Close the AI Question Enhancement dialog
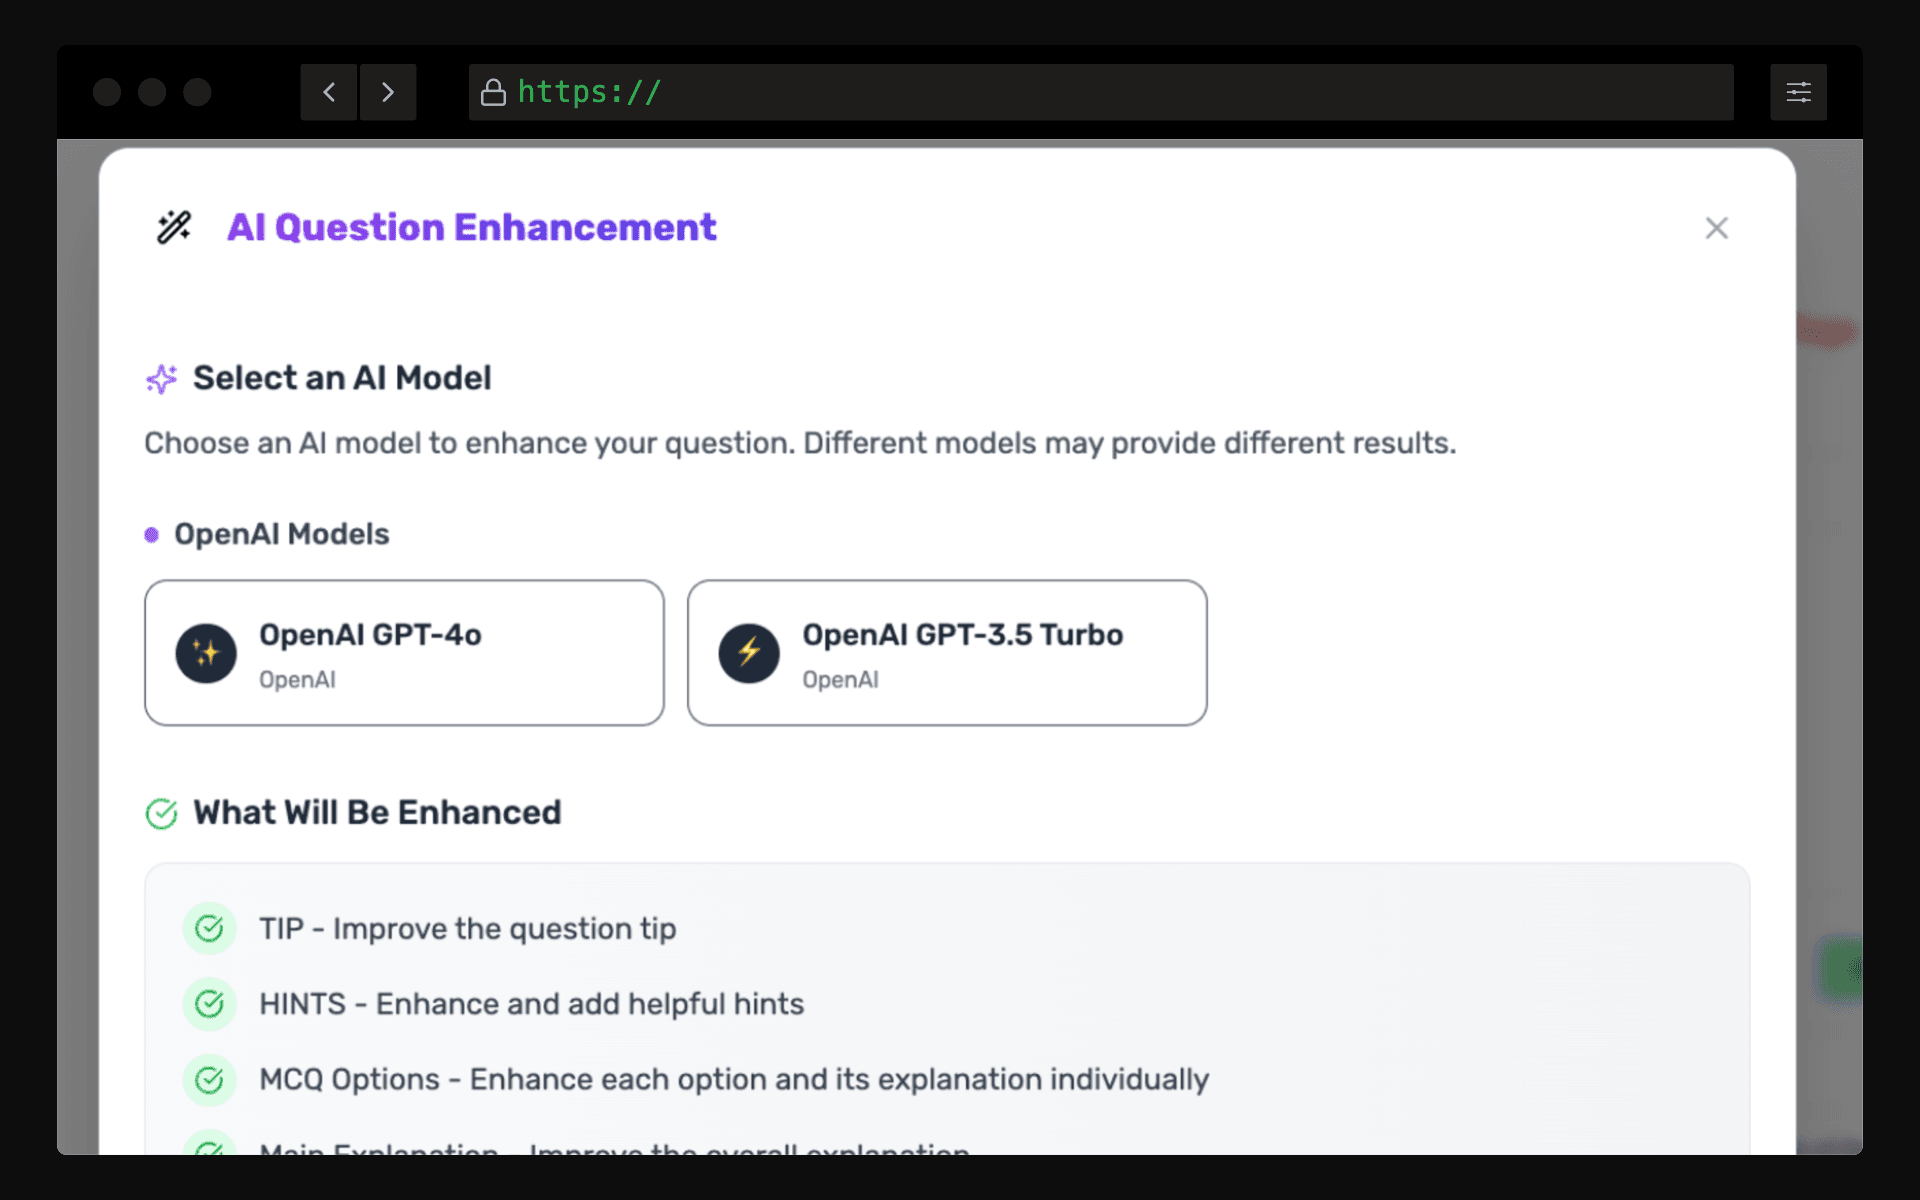 (x=1716, y=228)
